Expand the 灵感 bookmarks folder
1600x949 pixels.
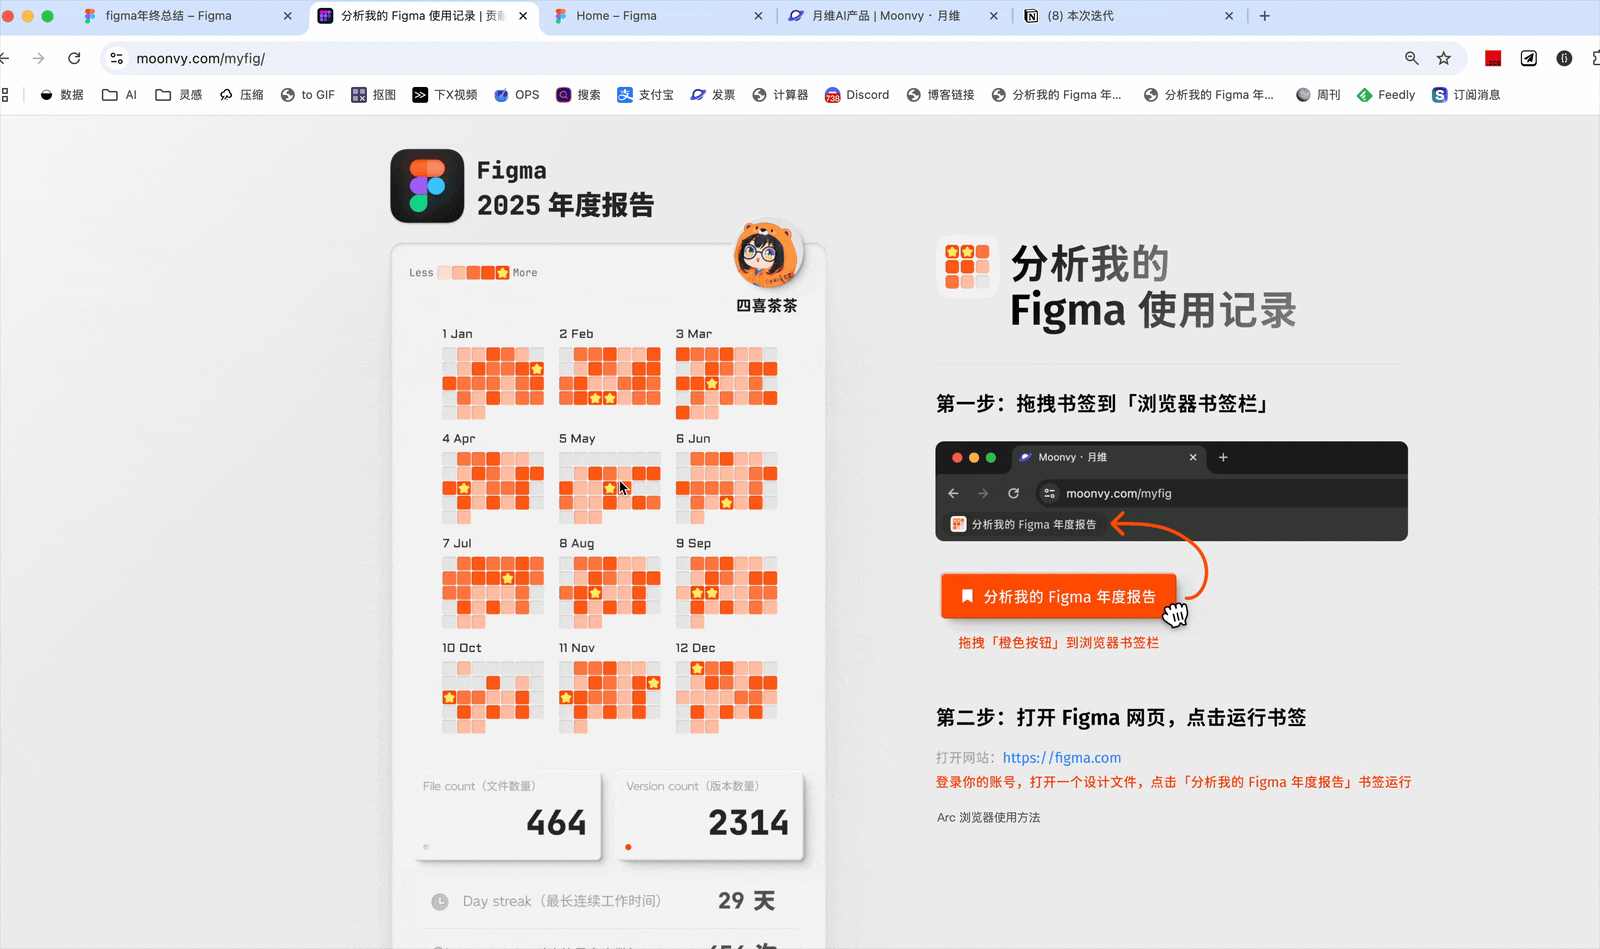179,95
